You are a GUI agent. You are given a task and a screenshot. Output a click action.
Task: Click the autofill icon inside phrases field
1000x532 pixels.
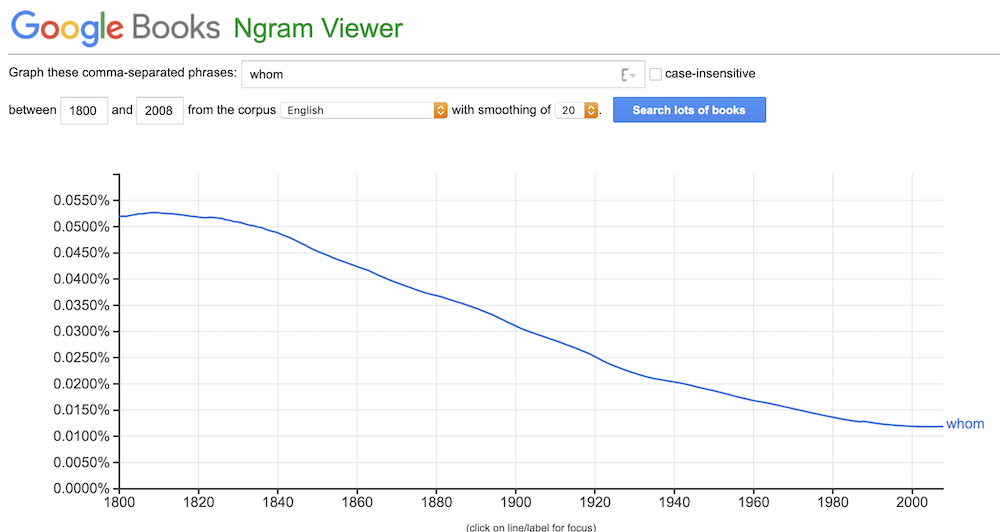coord(627,74)
